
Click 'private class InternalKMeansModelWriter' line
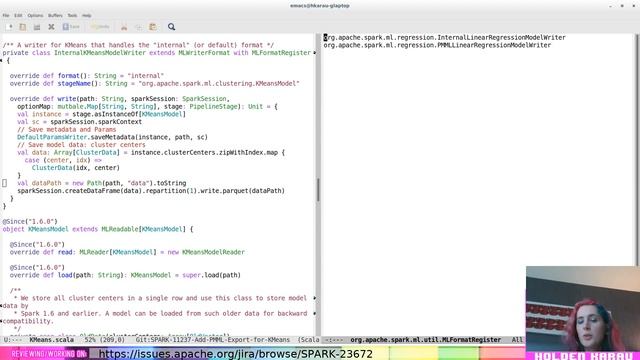(157, 53)
